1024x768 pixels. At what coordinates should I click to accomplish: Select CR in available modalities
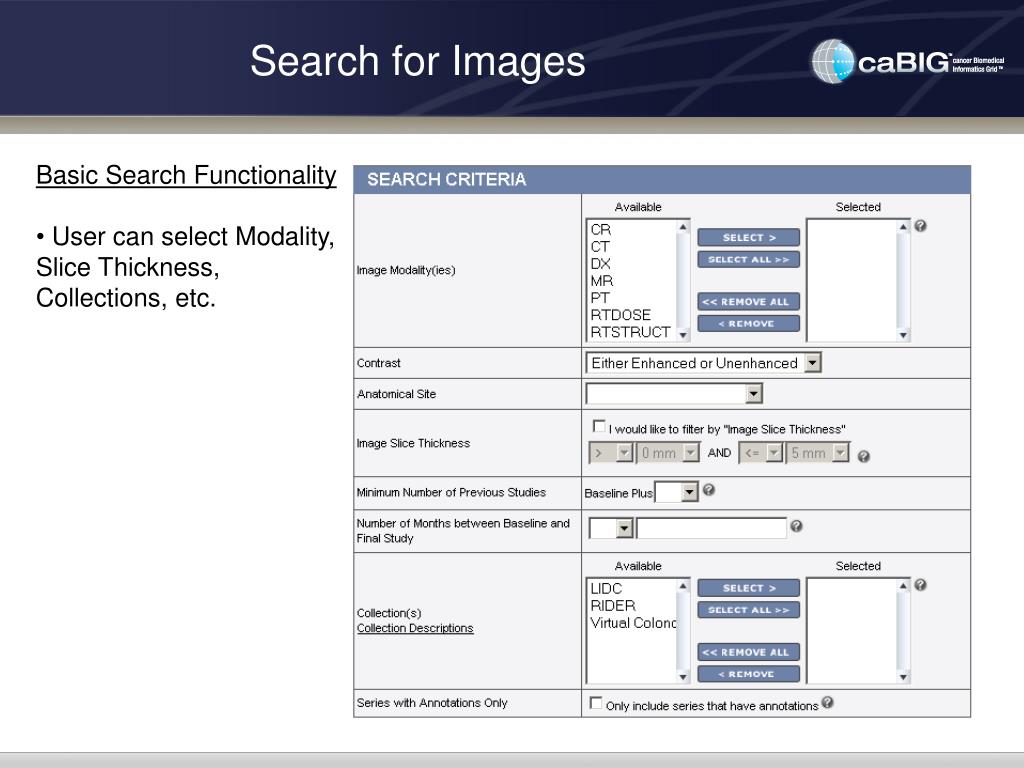[x=600, y=230]
